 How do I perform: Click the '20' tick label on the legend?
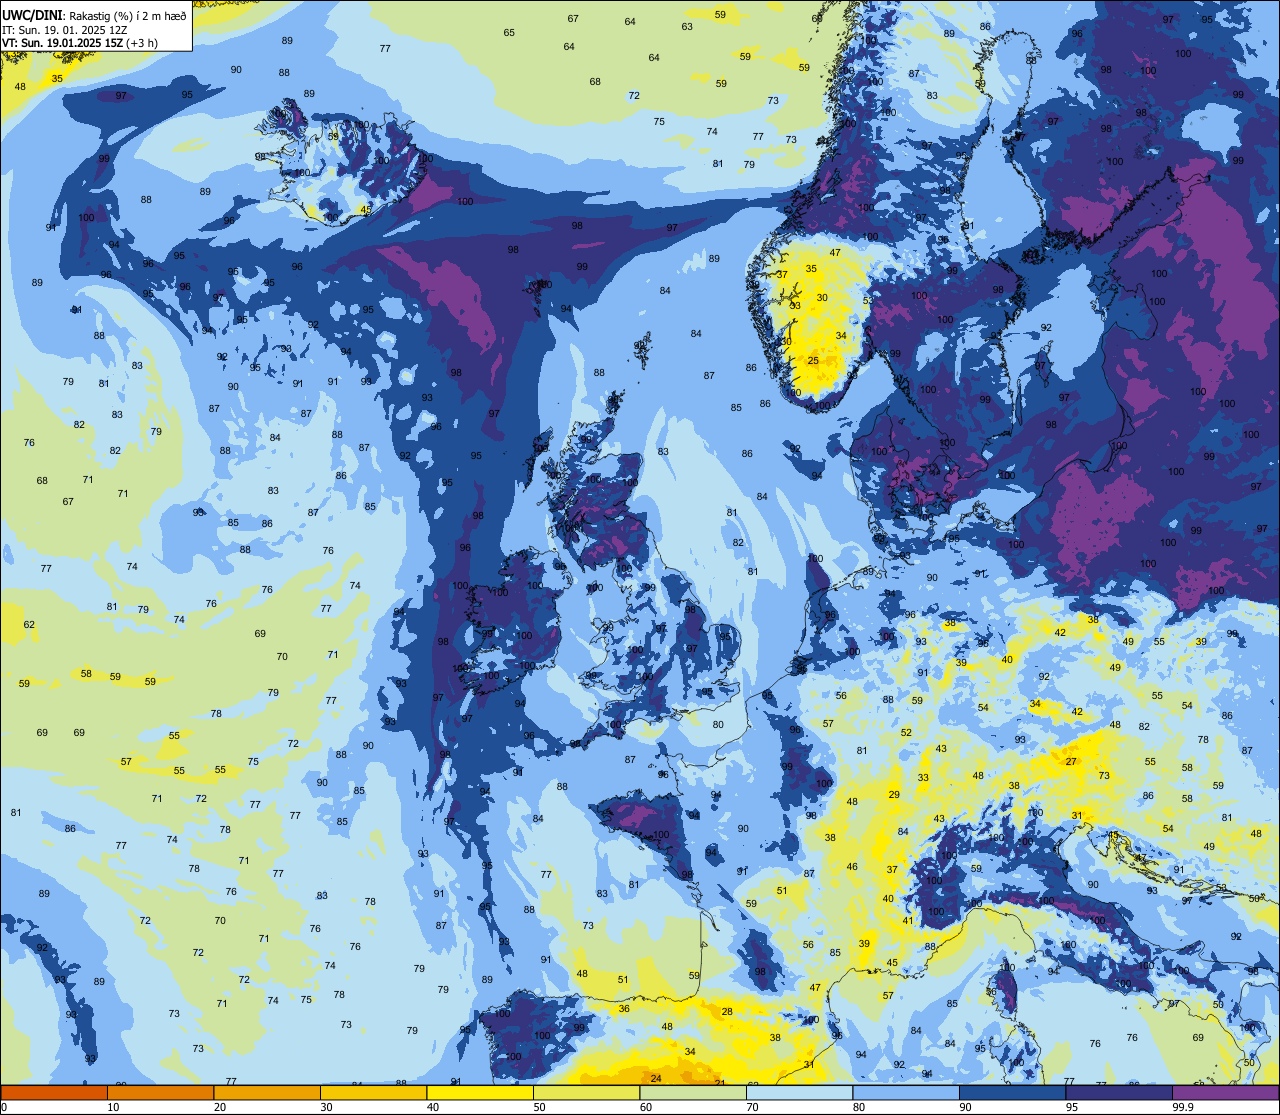pyautogui.click(x=220, y=1107)
